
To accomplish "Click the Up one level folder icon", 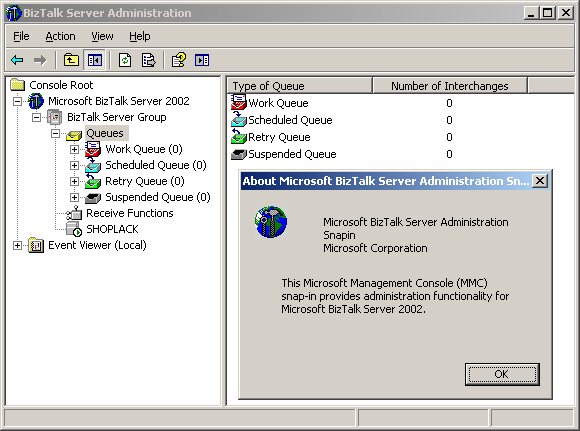I will pyautogui.click(x=71, y=60).
